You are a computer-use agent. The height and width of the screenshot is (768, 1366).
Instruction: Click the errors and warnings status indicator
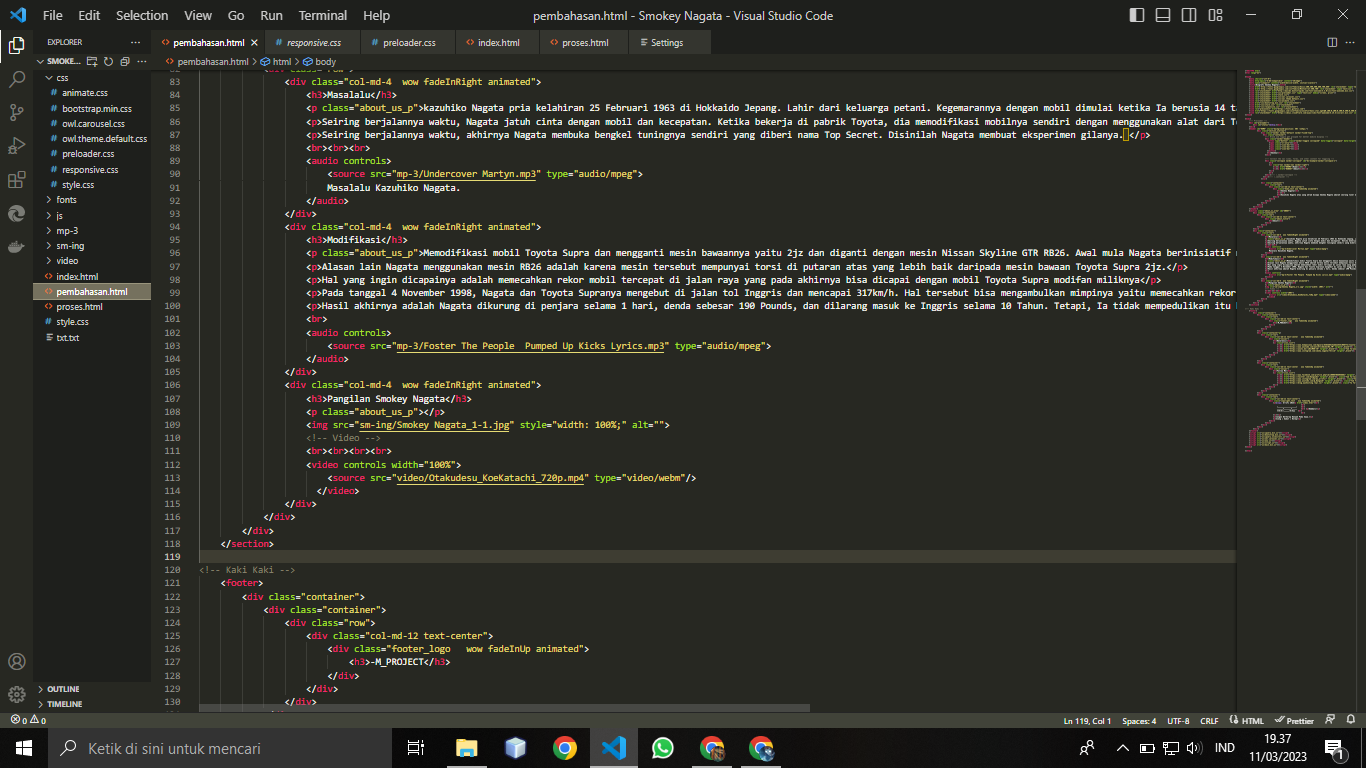click(x=28, y=720)
